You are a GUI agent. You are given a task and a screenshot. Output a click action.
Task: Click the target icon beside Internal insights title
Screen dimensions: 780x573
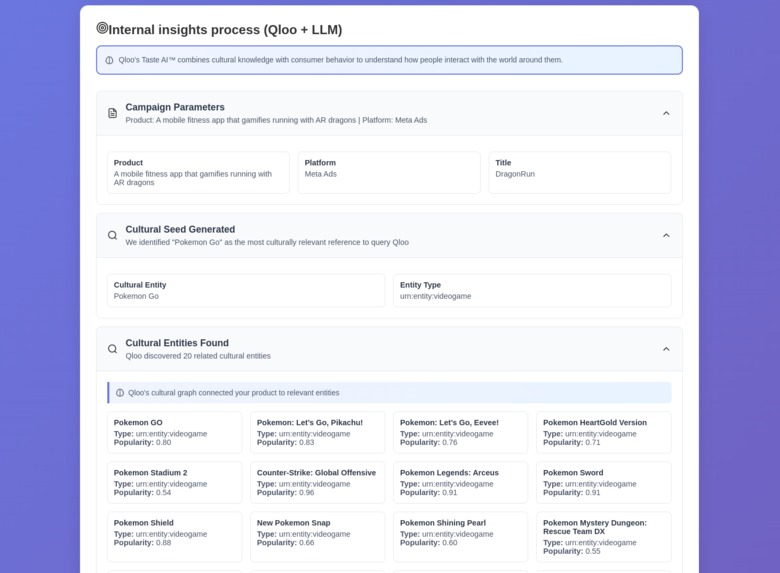point(102,28)
